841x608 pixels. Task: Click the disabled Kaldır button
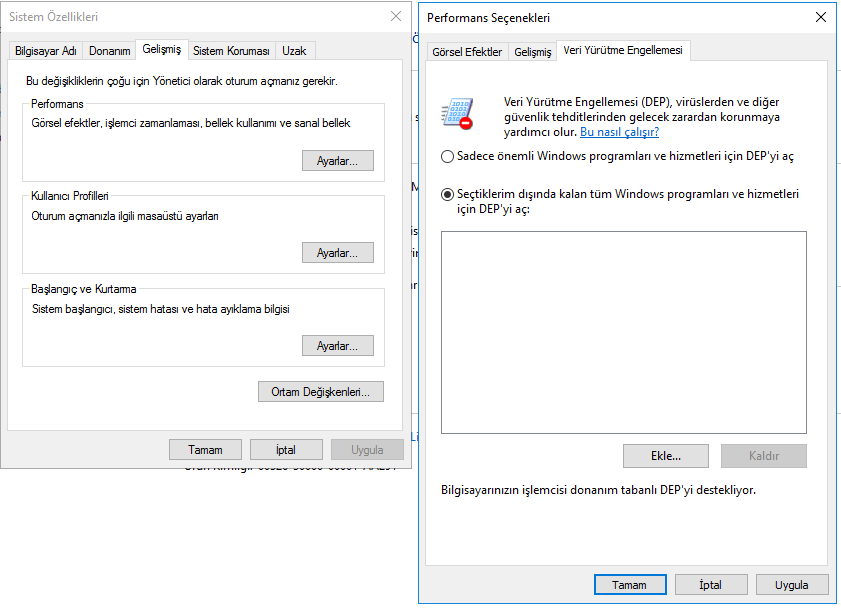coord(764,456)
